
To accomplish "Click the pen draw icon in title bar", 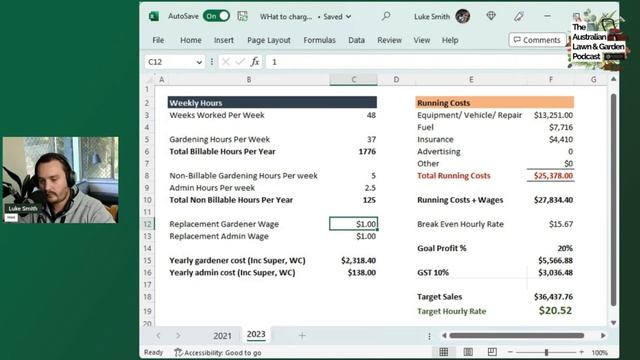I will pos(519,16).
